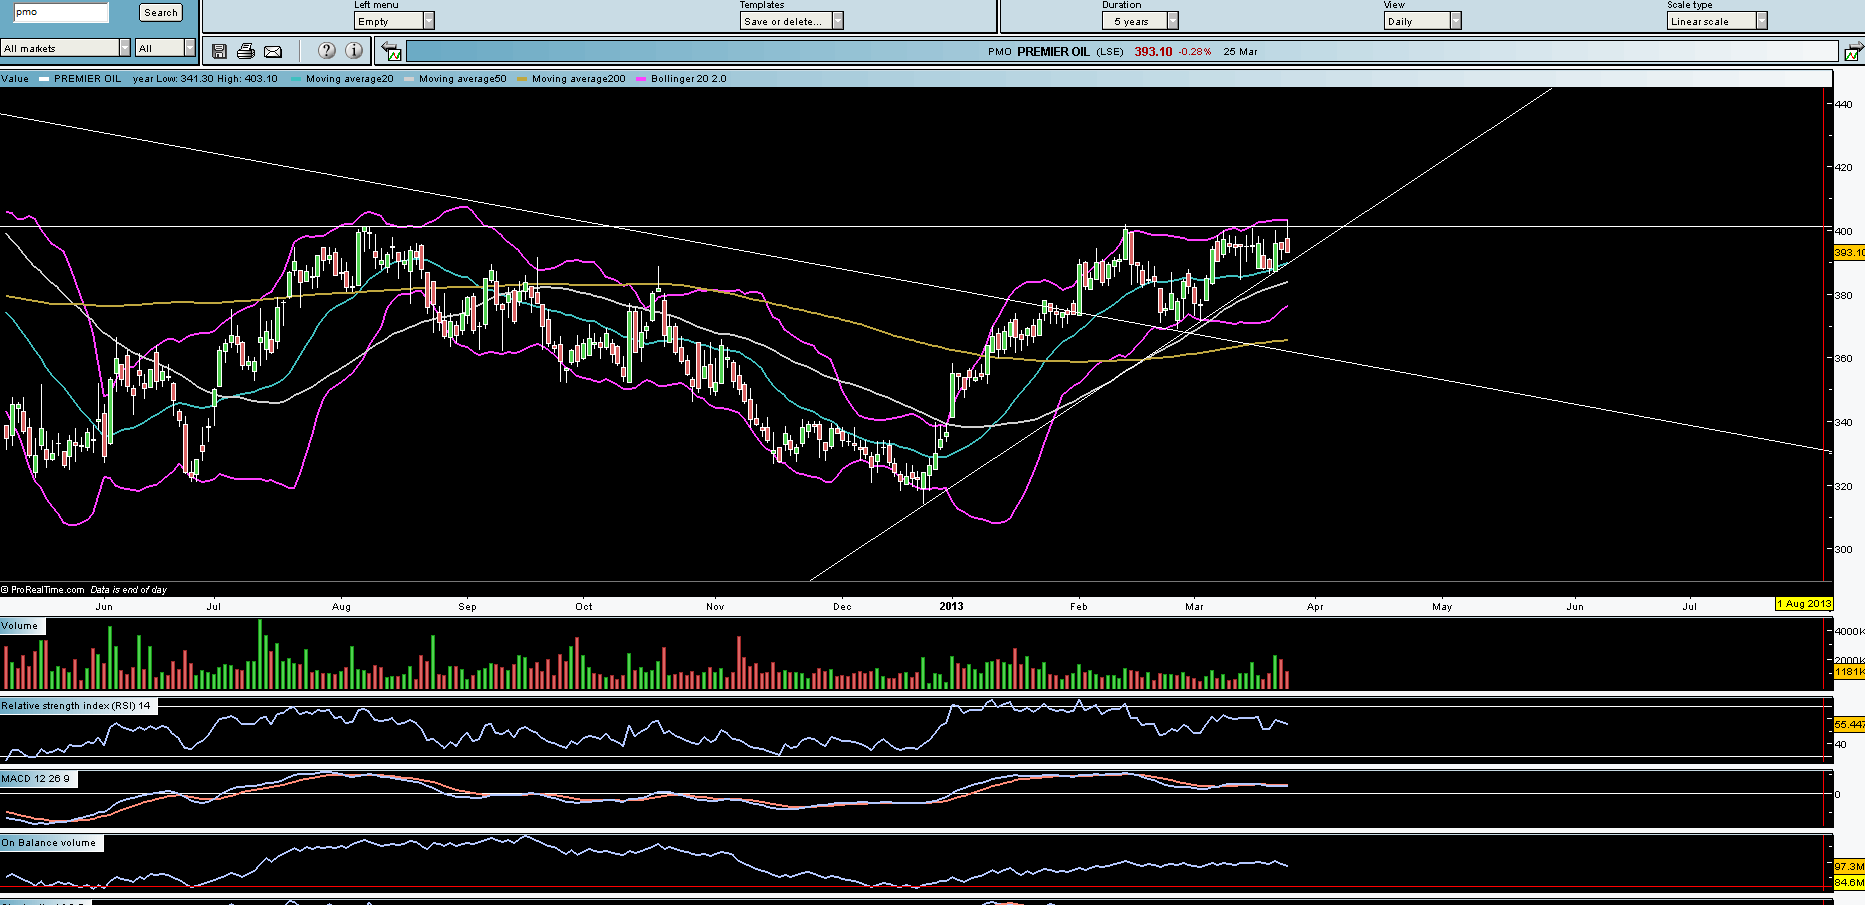Click the Volume panel label
Viewport: 1865px width, 905px height.
pyautogui.click(x=20, y=626)
